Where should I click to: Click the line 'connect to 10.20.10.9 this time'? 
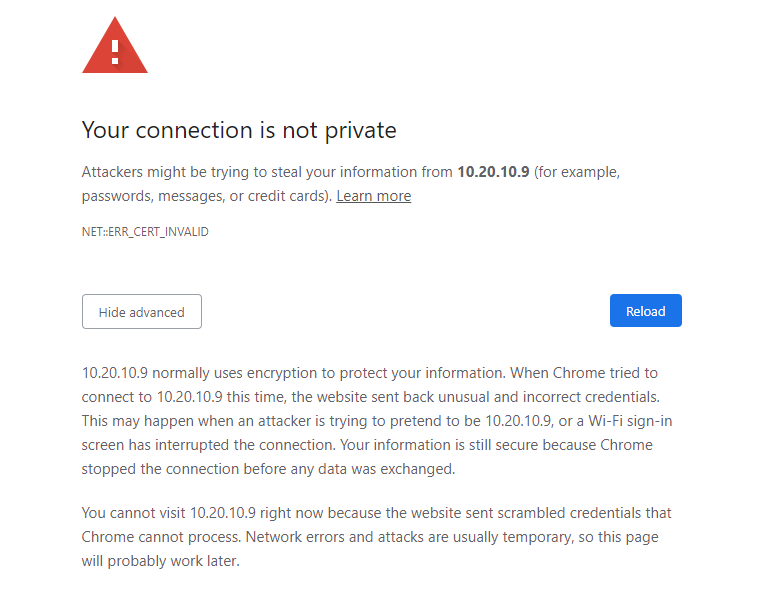(x=370, y=397)
